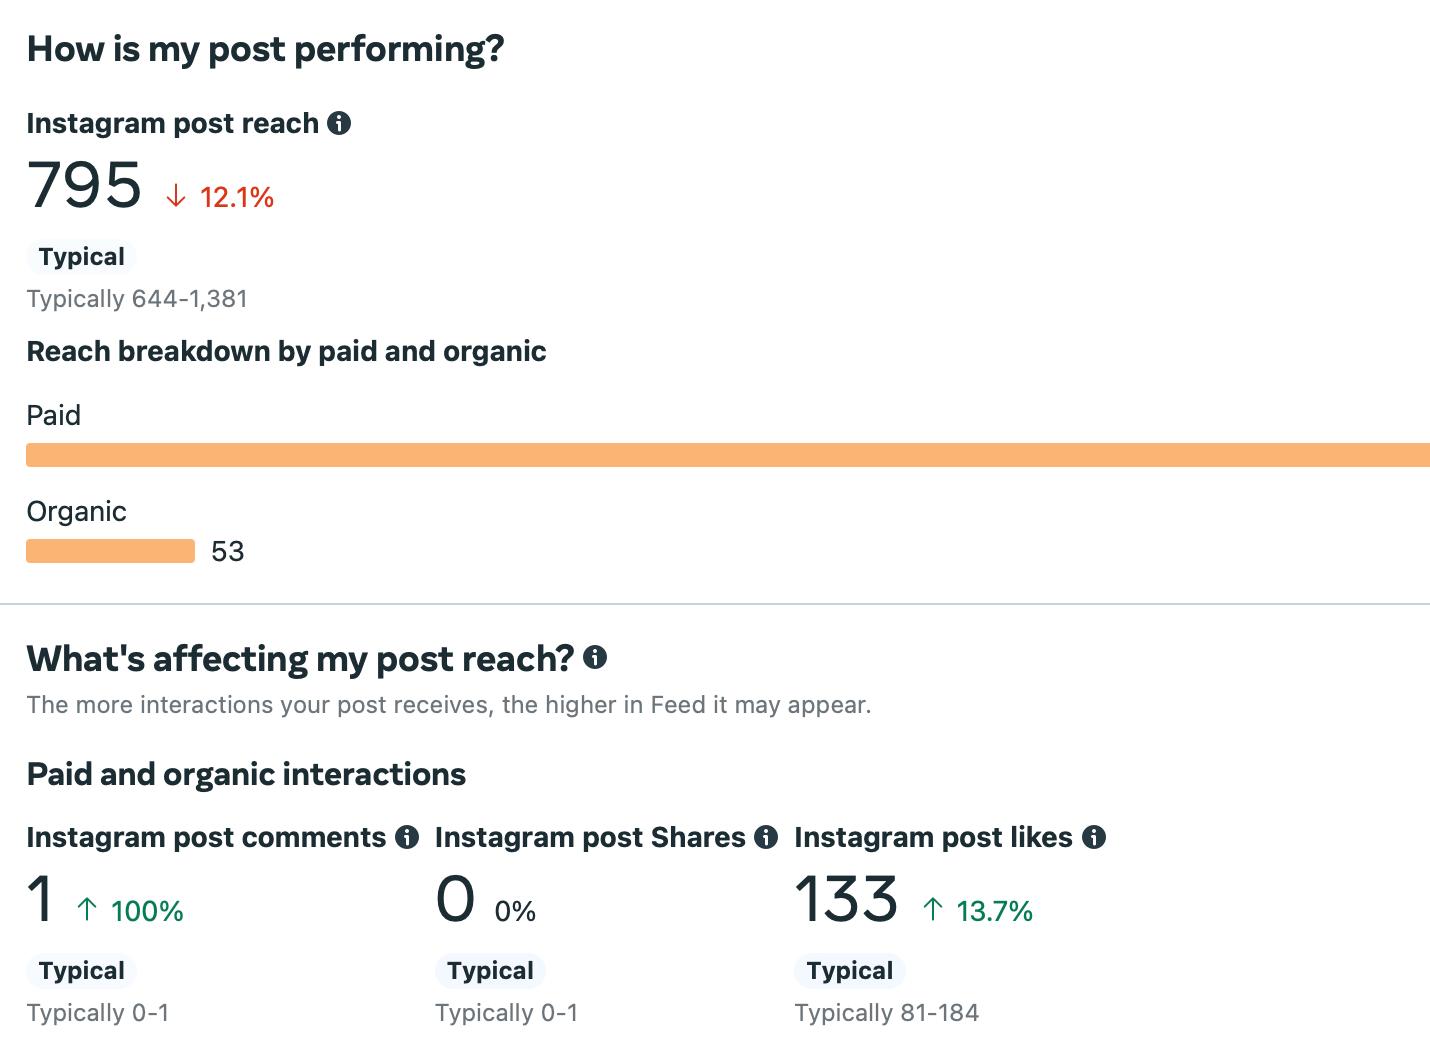1430x1054 pixels.
Task: Click the Paid reach orange bar
Action: click(727, 455)
